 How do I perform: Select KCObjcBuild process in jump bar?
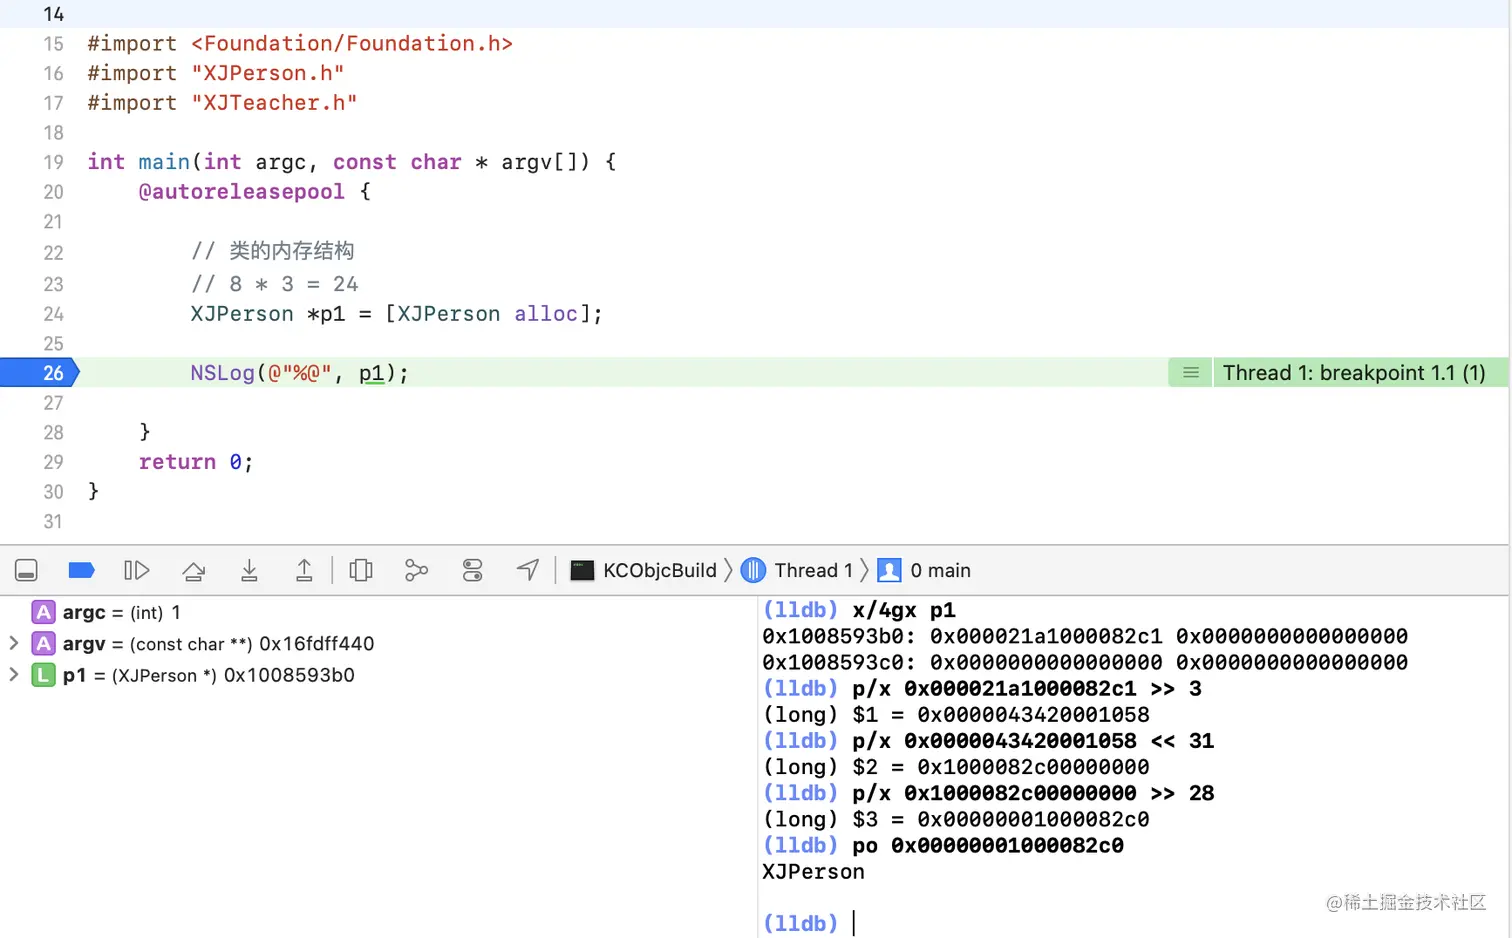644,571
